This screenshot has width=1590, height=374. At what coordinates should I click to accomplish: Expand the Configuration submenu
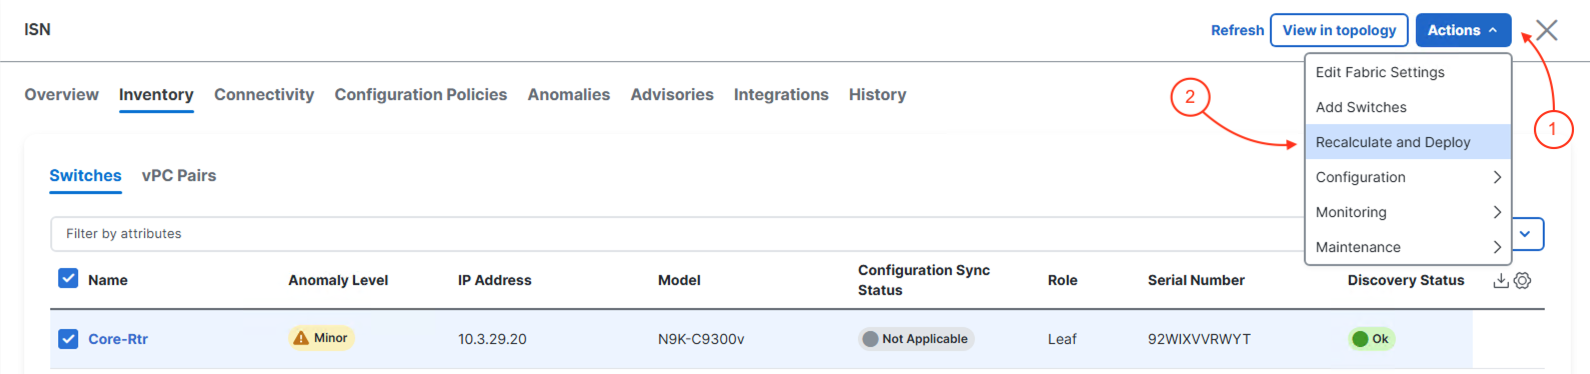point(1407,177)
